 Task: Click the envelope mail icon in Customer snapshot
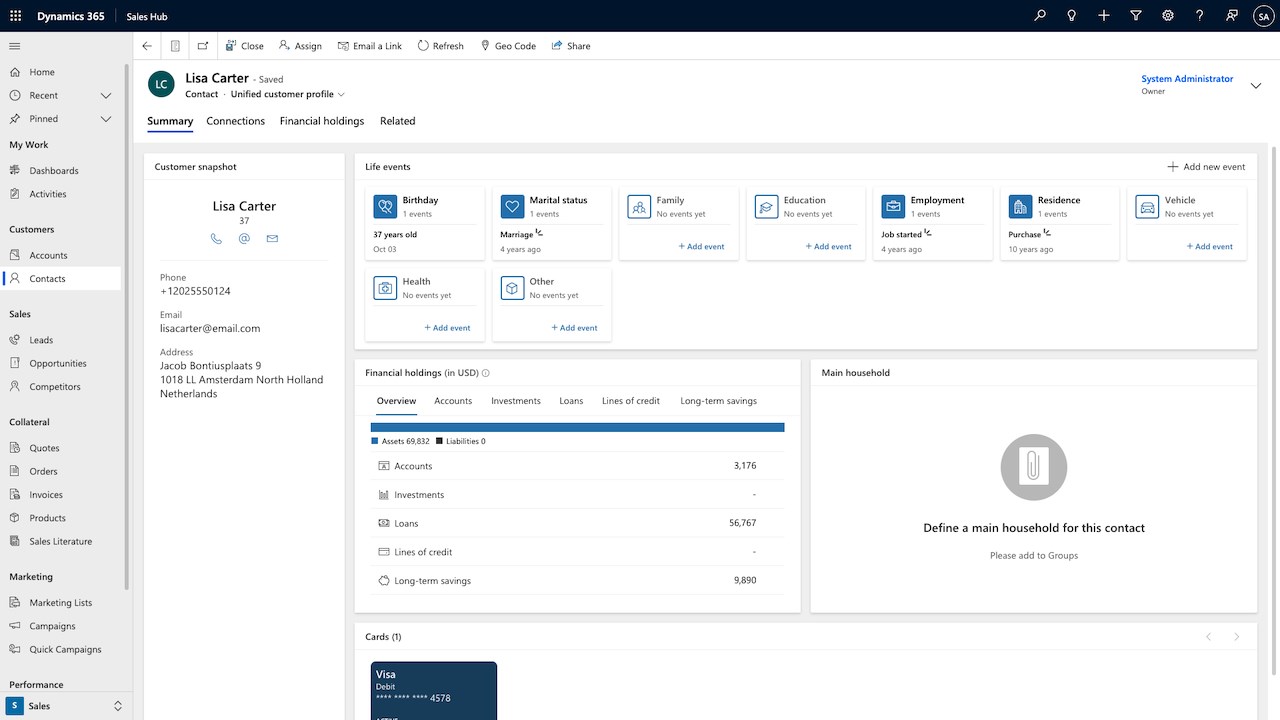tap(272, 239)
